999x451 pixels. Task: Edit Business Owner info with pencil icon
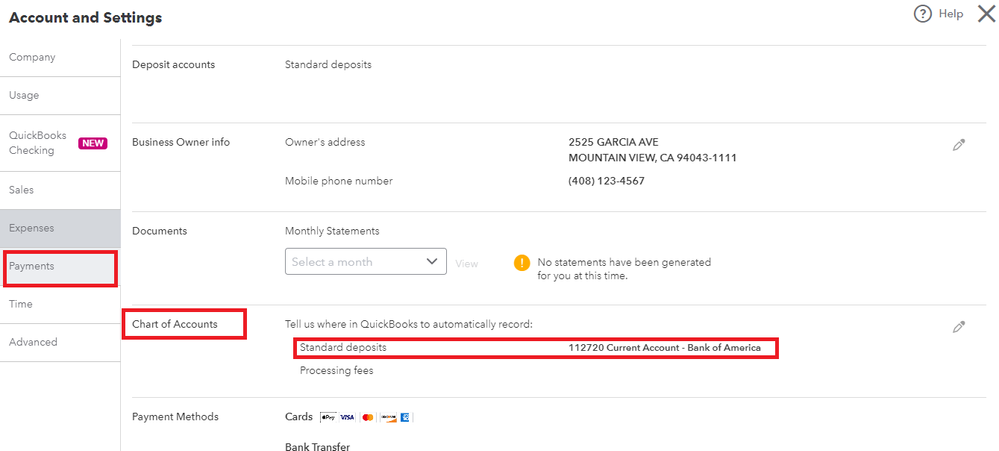pyautogui.click(x=959, y=145)
